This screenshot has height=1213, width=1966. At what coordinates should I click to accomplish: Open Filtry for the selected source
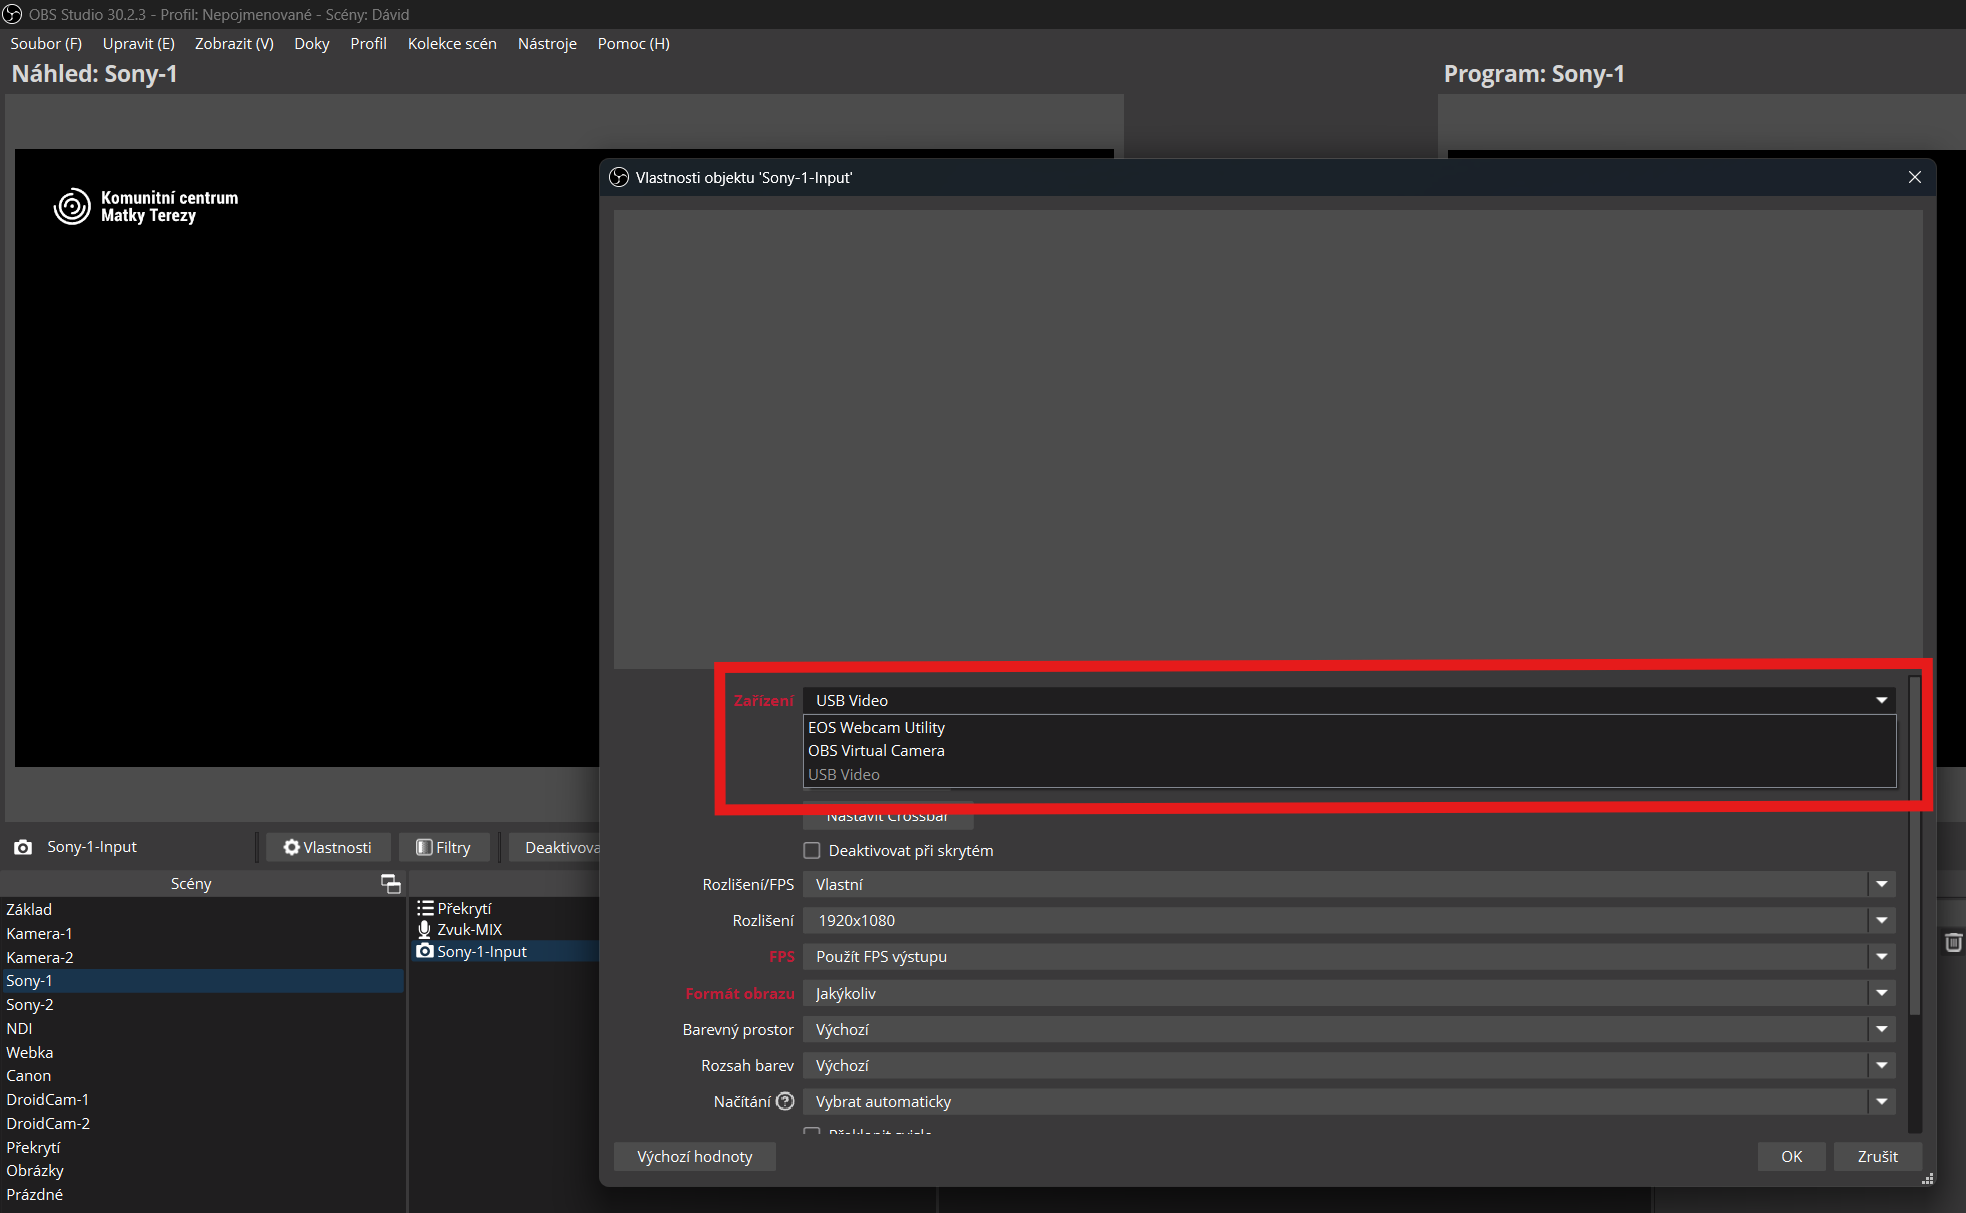pyautogui.click(x=444, y=847)
